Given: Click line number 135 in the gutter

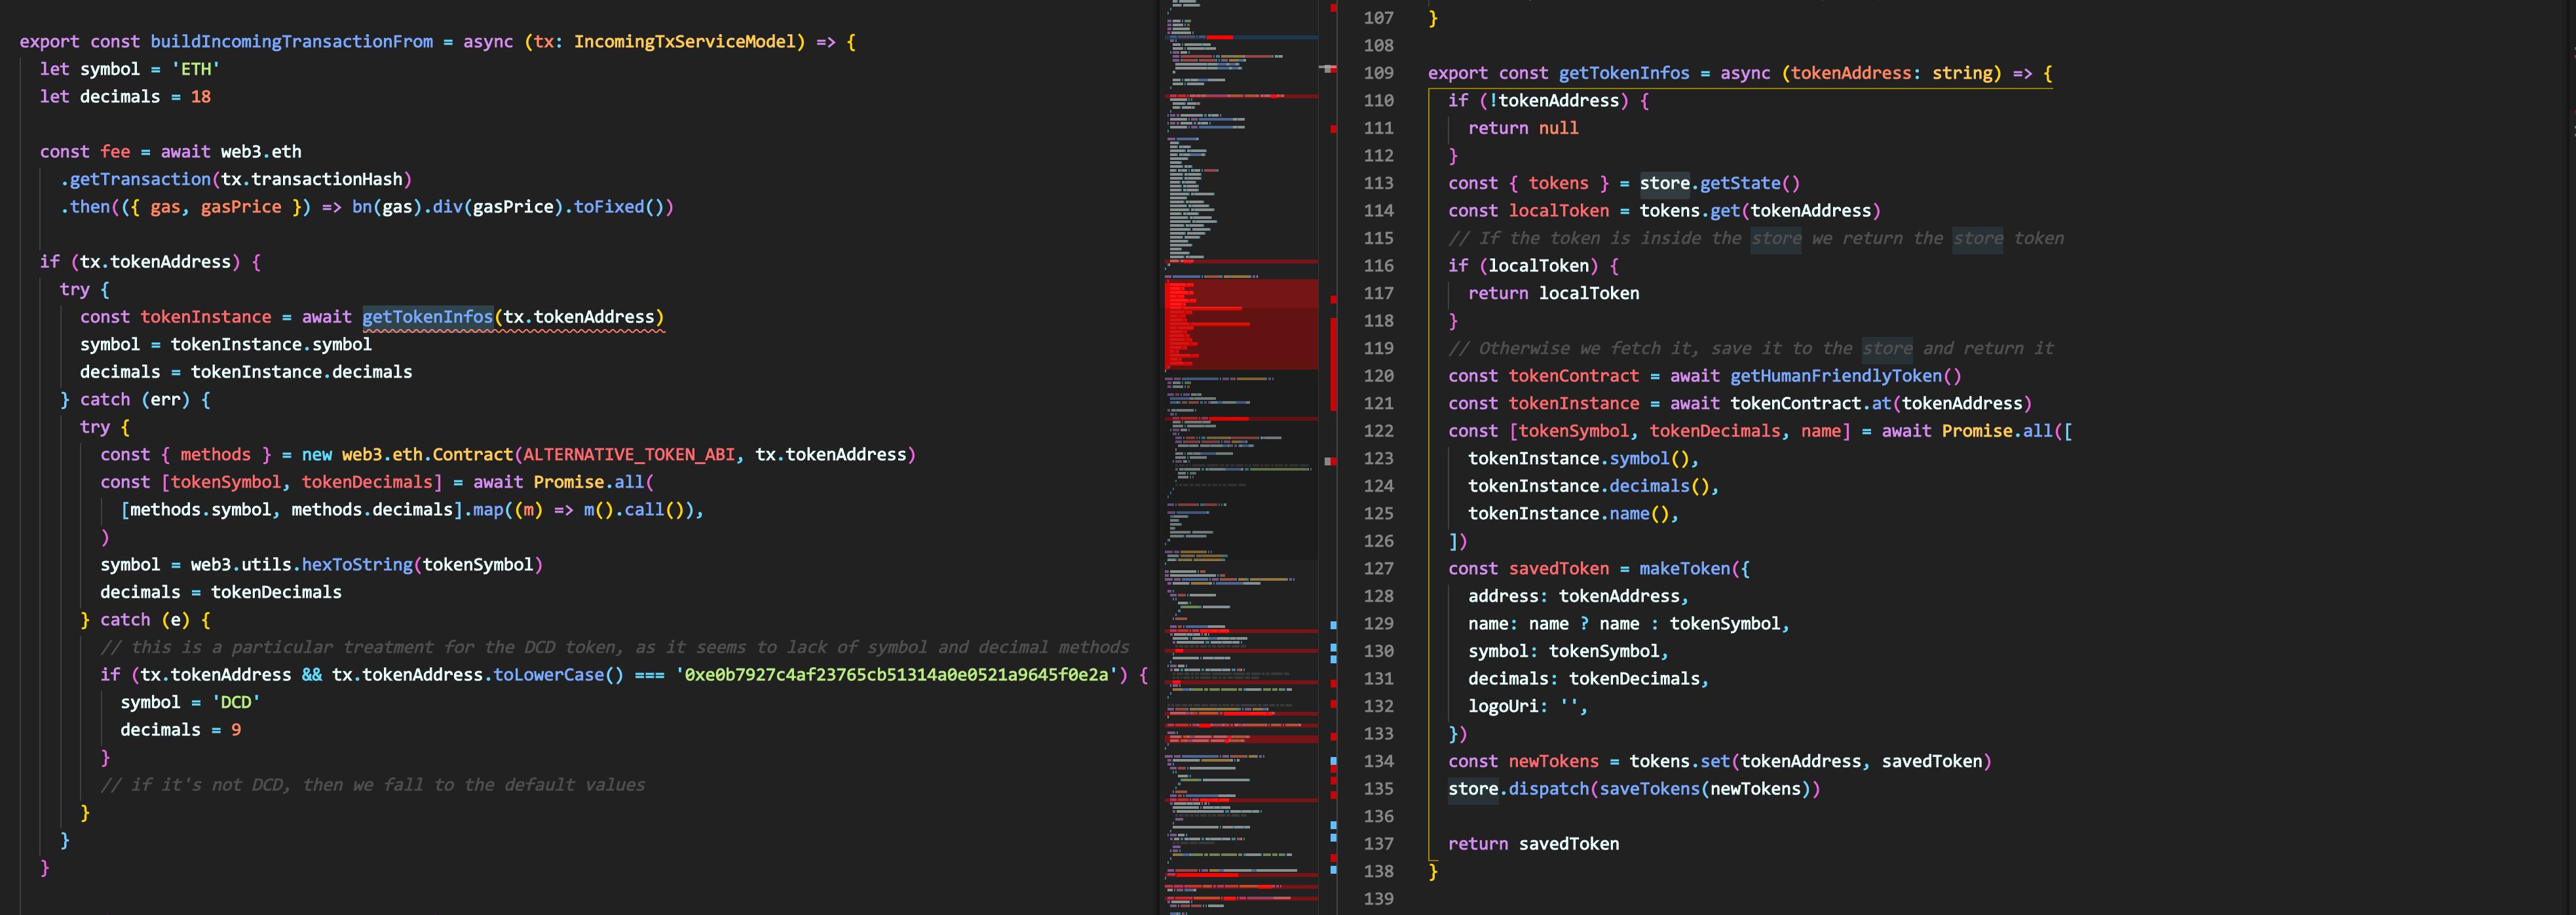Looking at the screenshot, I should 1378,789.
